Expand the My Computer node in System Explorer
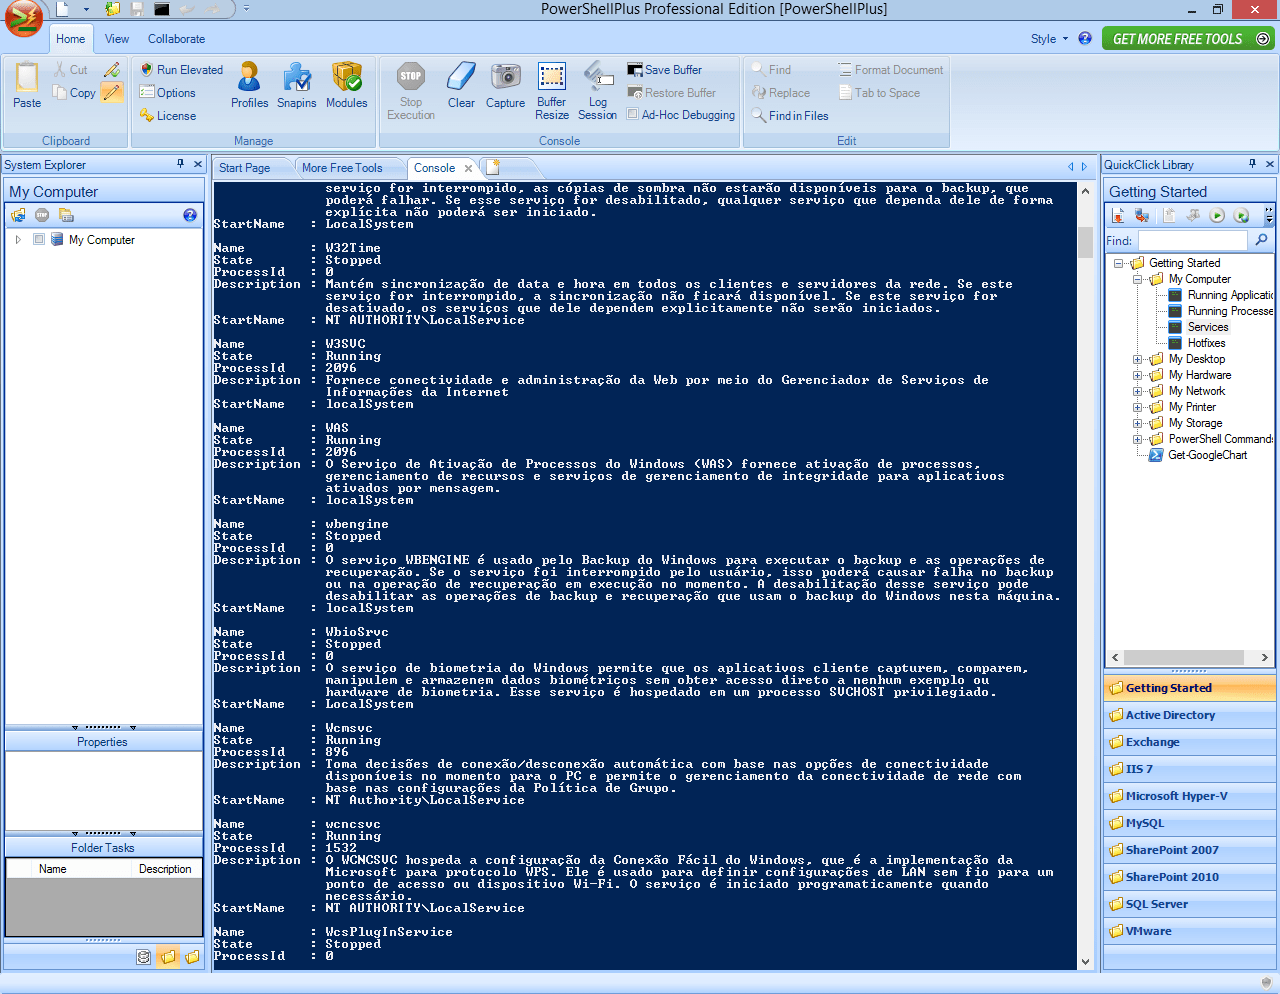This screenshot has width=1280, height=994. click(18, 239)
